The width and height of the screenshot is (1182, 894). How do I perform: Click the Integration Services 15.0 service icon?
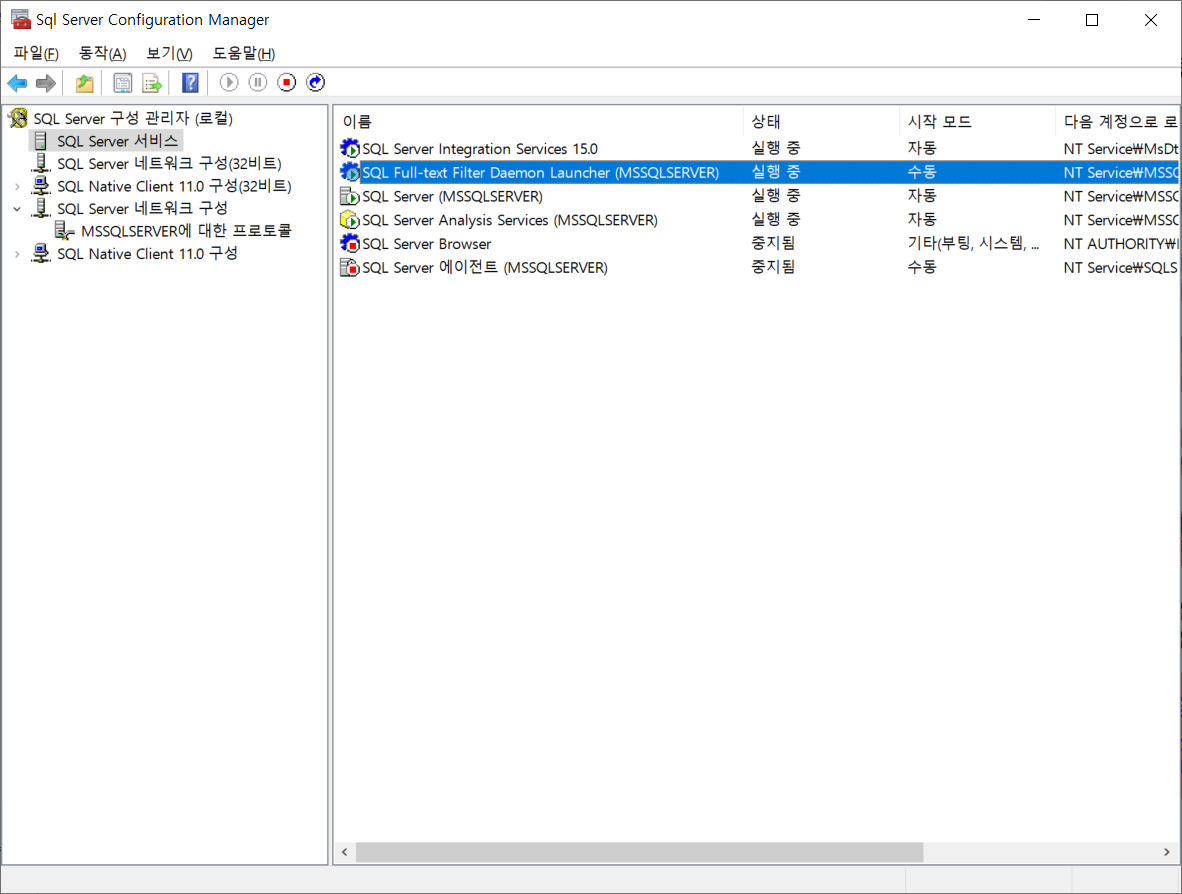[x=350, y=148]
